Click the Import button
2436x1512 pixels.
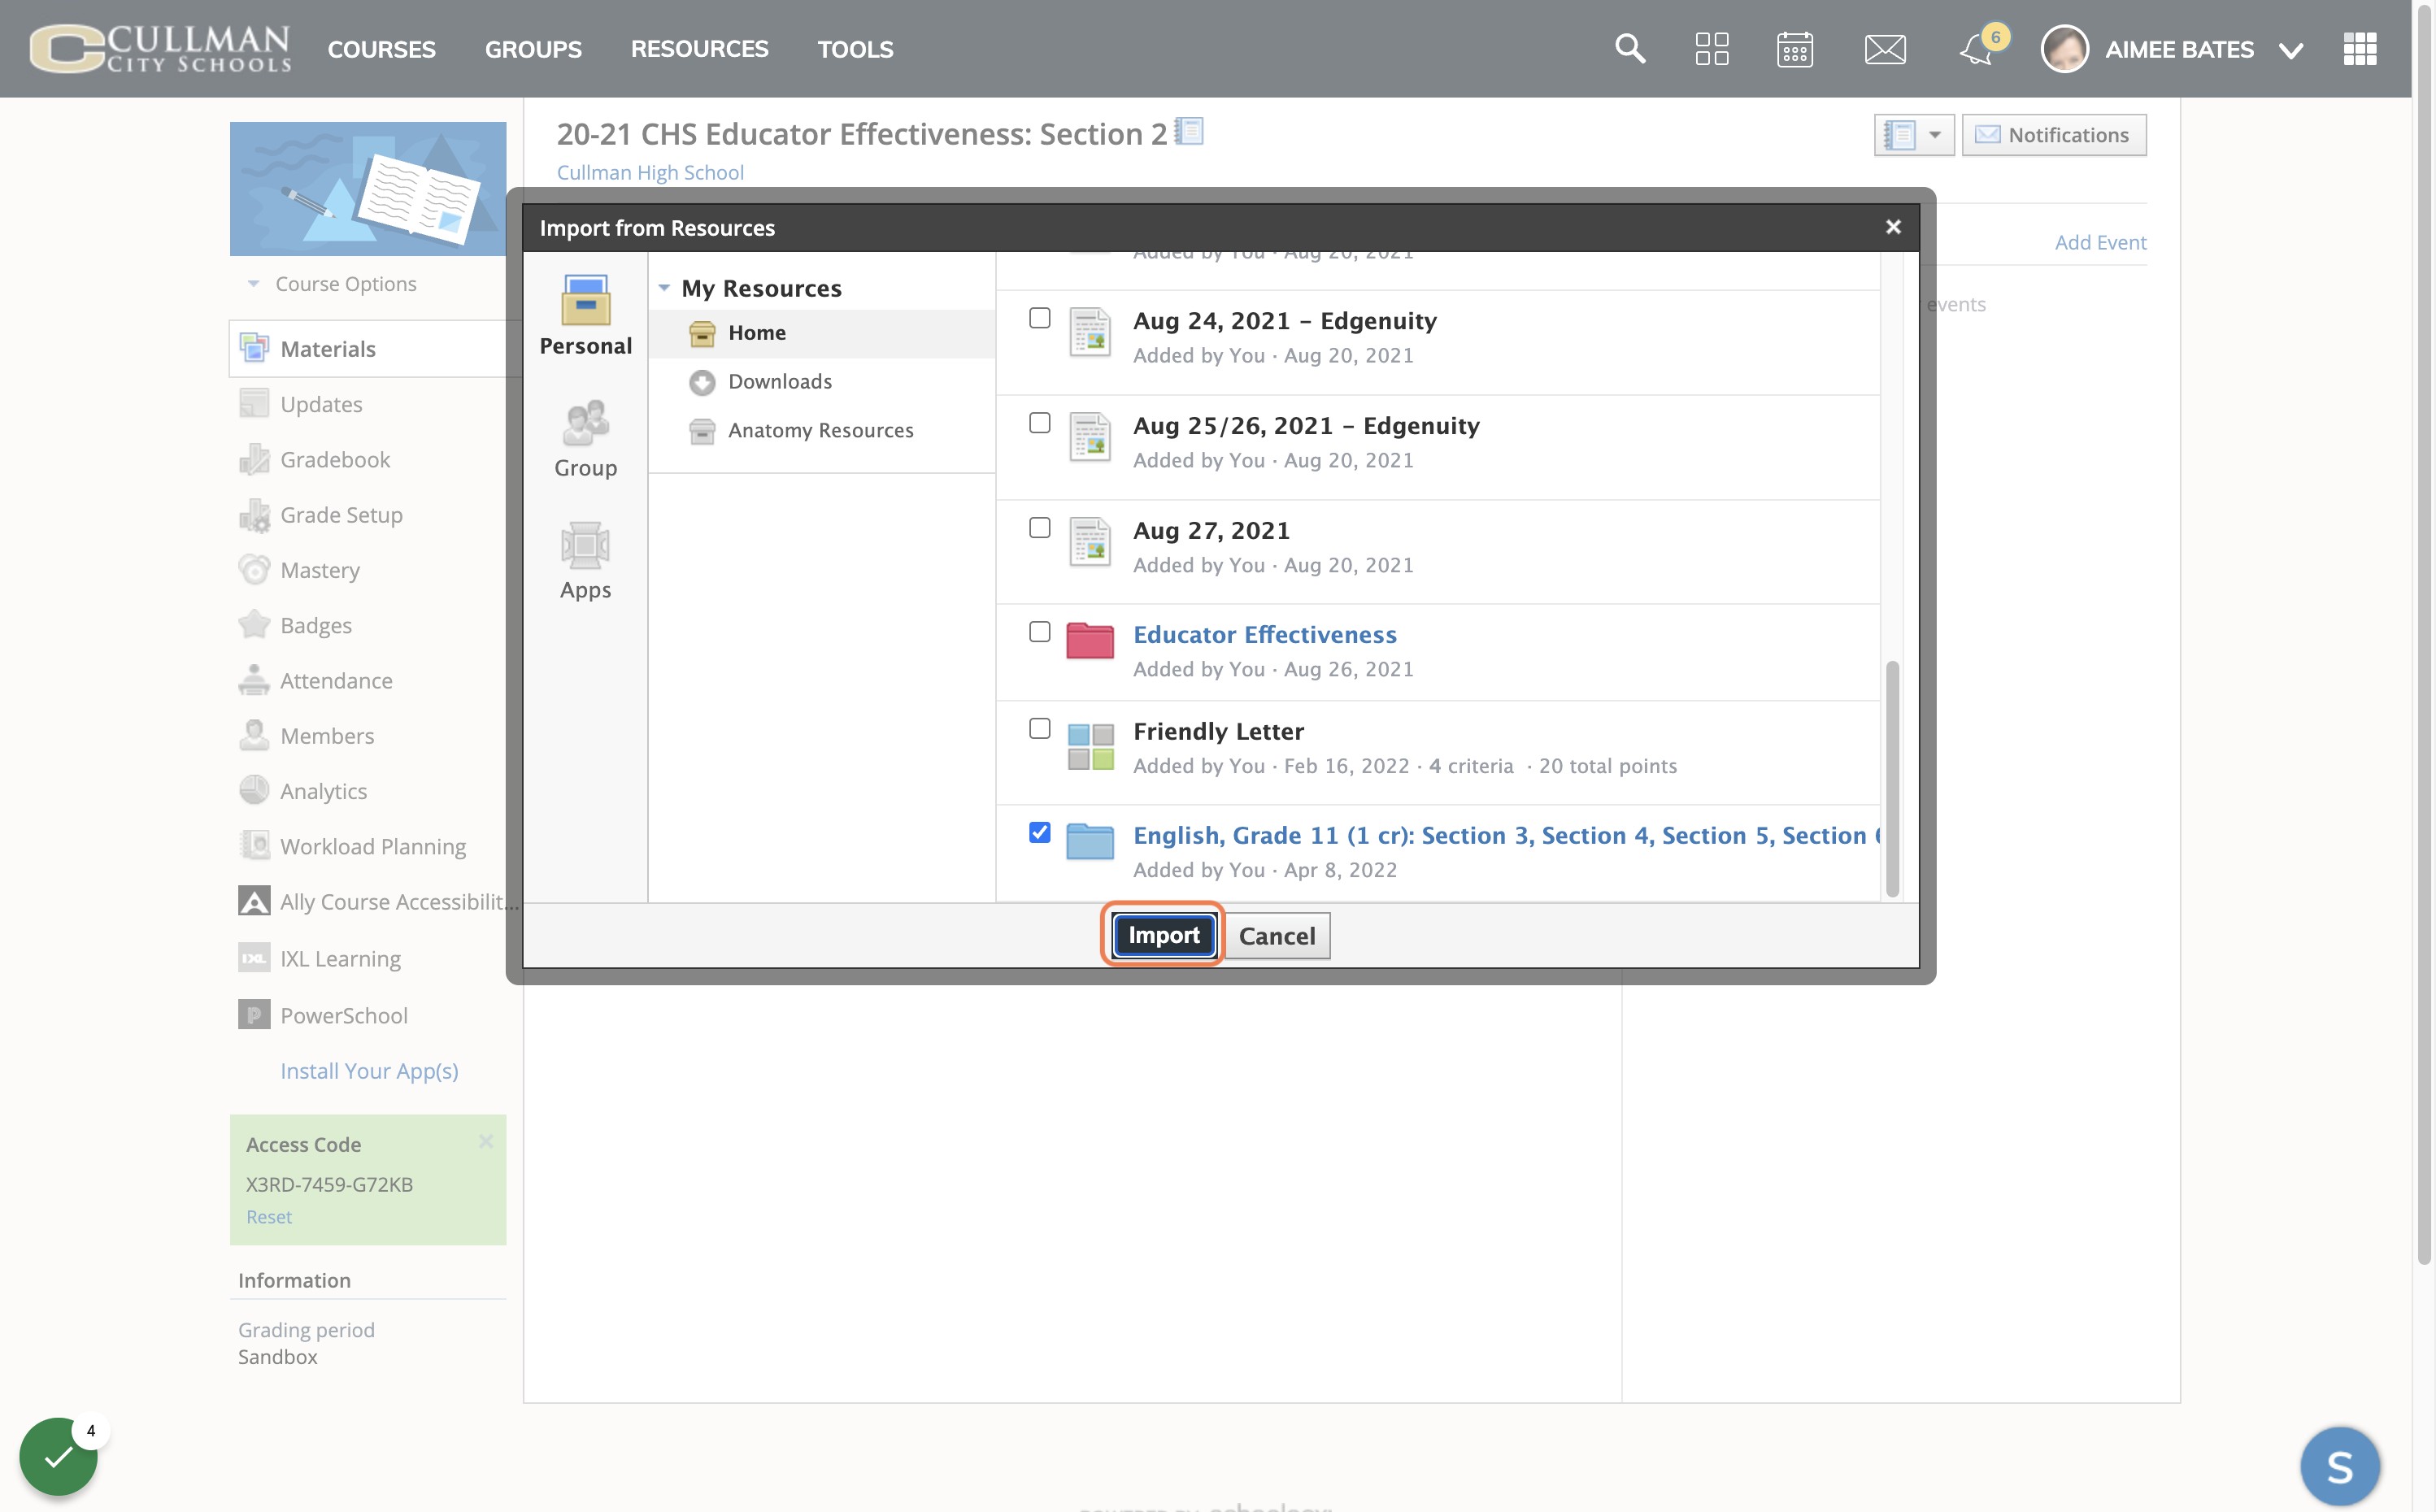click(x=1164, y=935)
